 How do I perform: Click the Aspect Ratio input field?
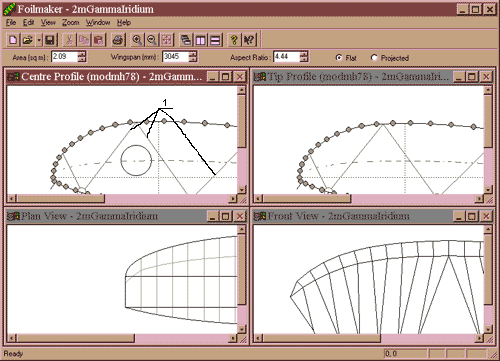[287, 57]
